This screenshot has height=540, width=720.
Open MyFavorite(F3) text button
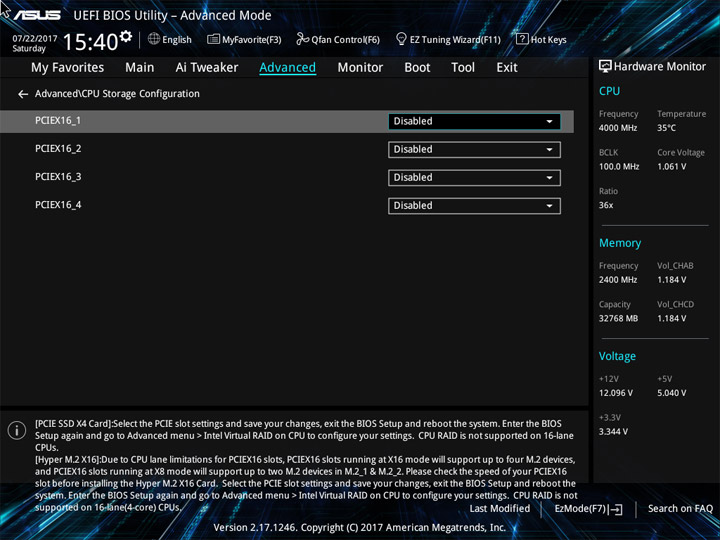click(252, 39)
